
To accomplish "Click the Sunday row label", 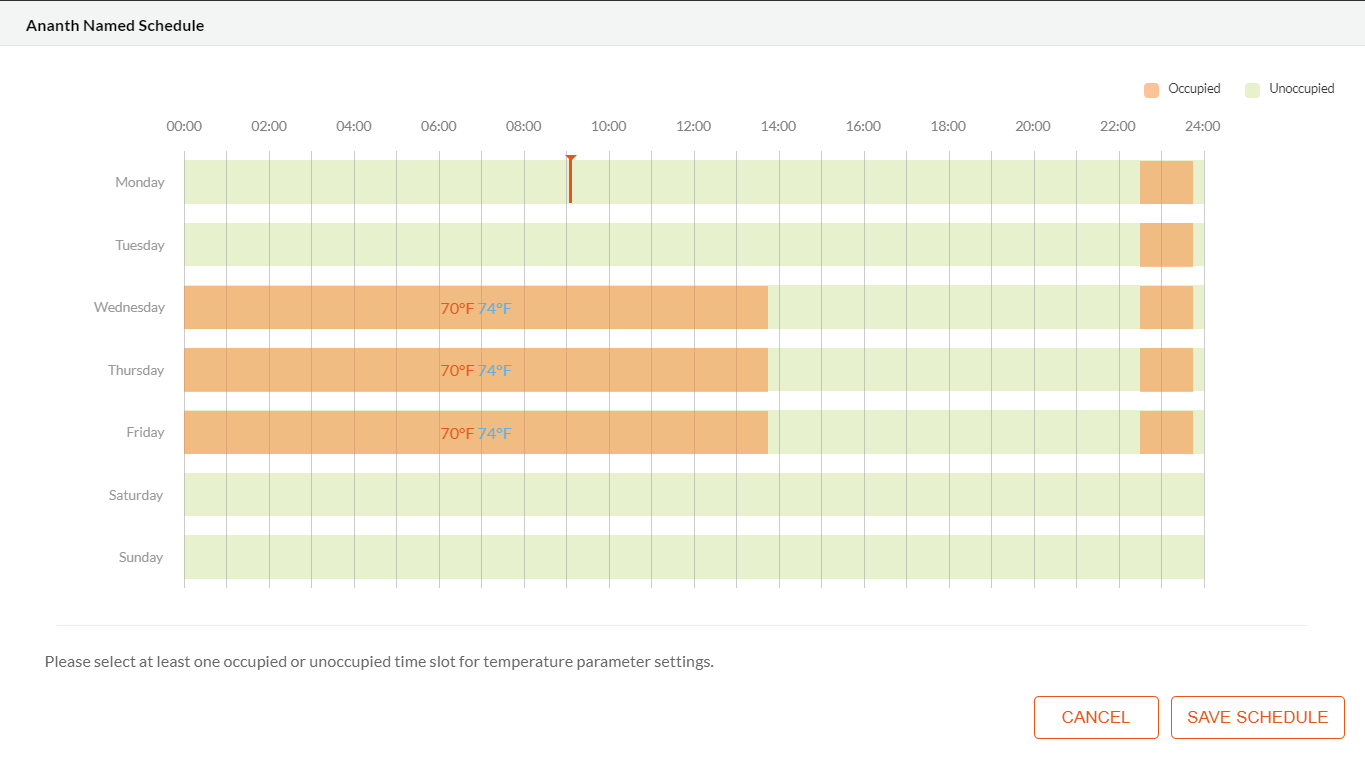I will (x=142, y=557).
